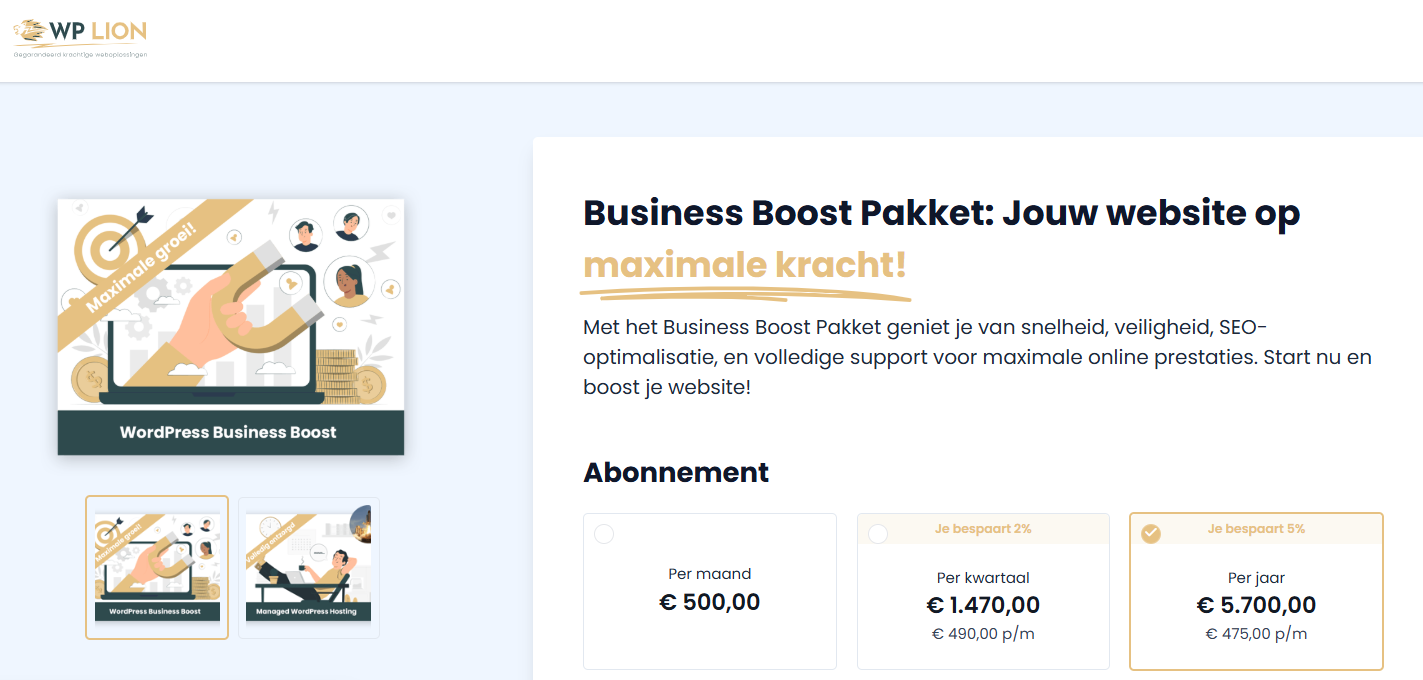
Task: Click the Je bespaart 2% badge
Action: pyautogui.click(x=982, y=528)
